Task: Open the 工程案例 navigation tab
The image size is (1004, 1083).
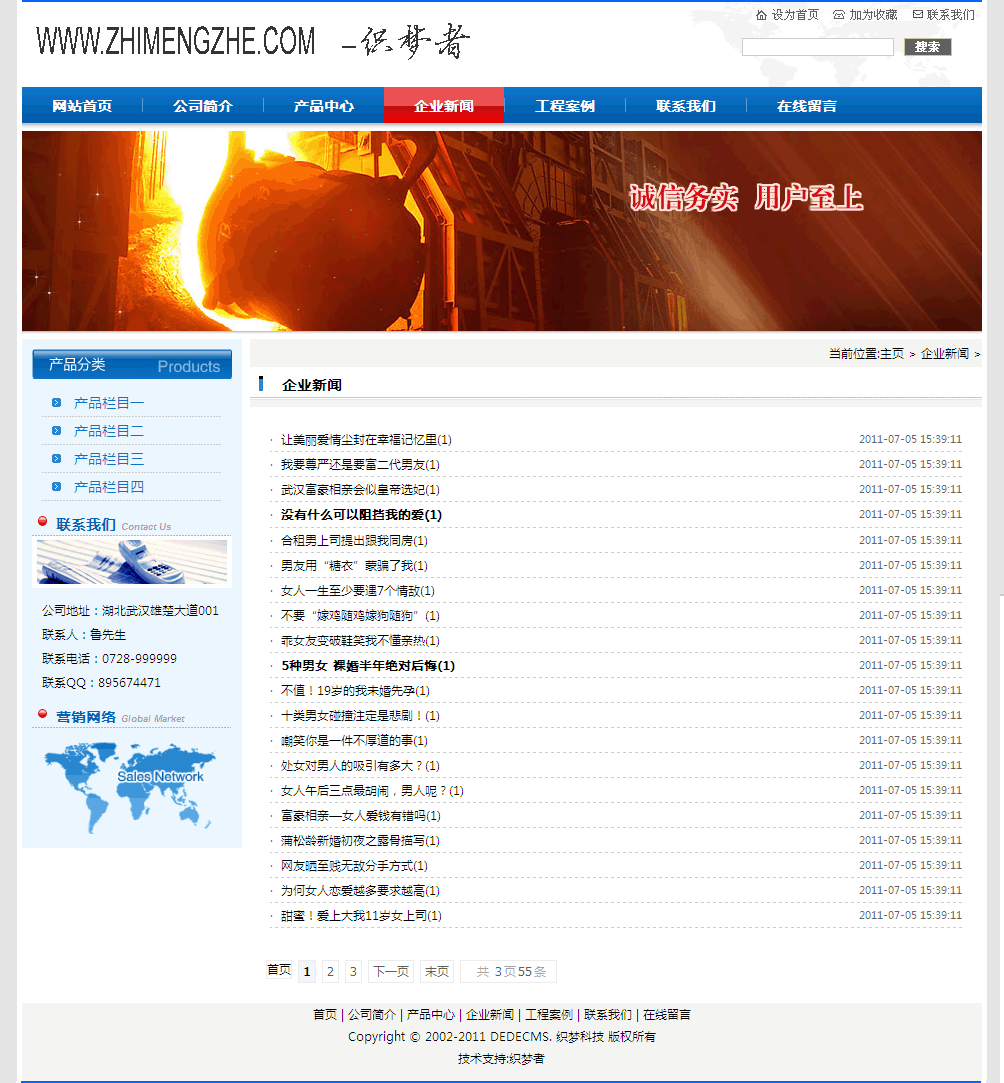Action: pos(565,106)
